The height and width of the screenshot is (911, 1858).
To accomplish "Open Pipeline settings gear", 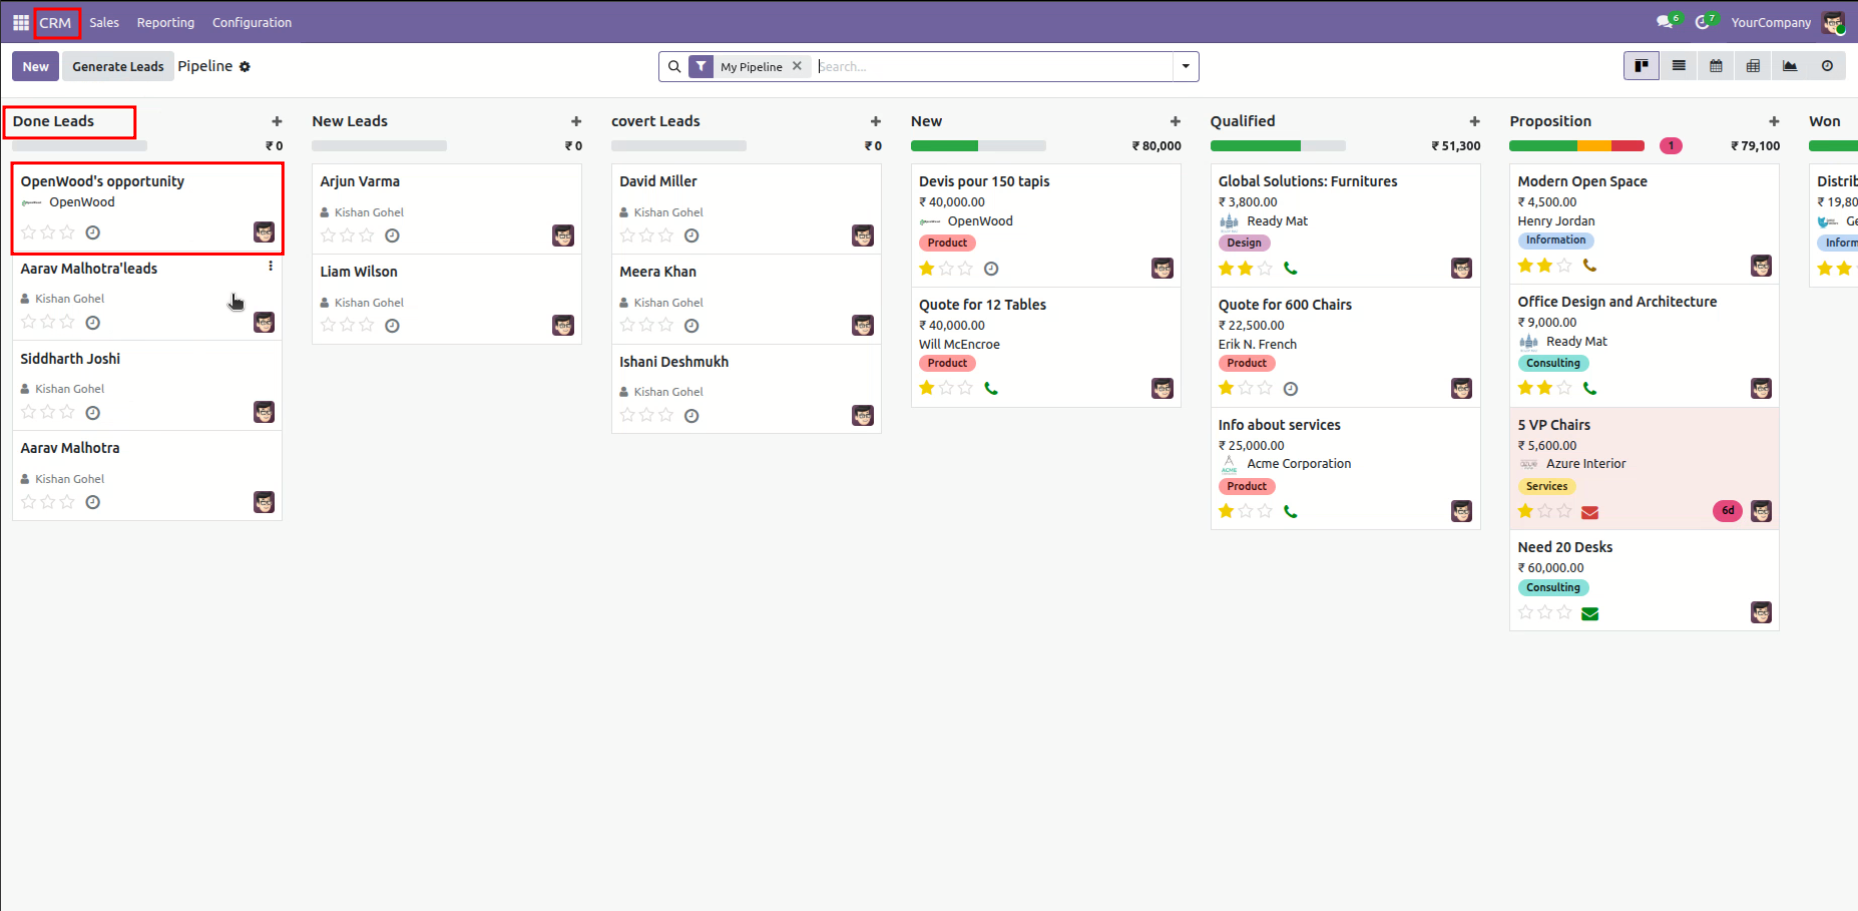I will pos(245,67).
